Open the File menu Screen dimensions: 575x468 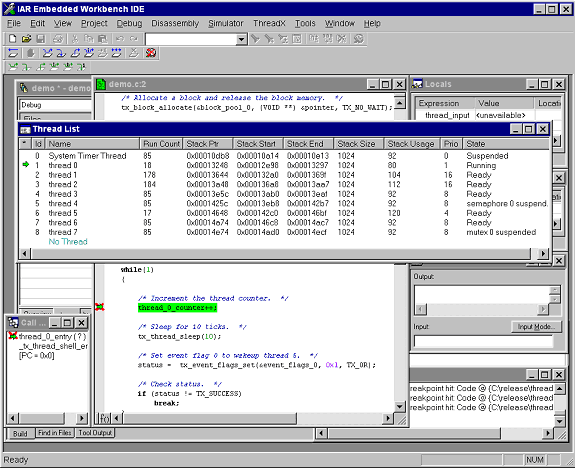(x=14, y=23)
